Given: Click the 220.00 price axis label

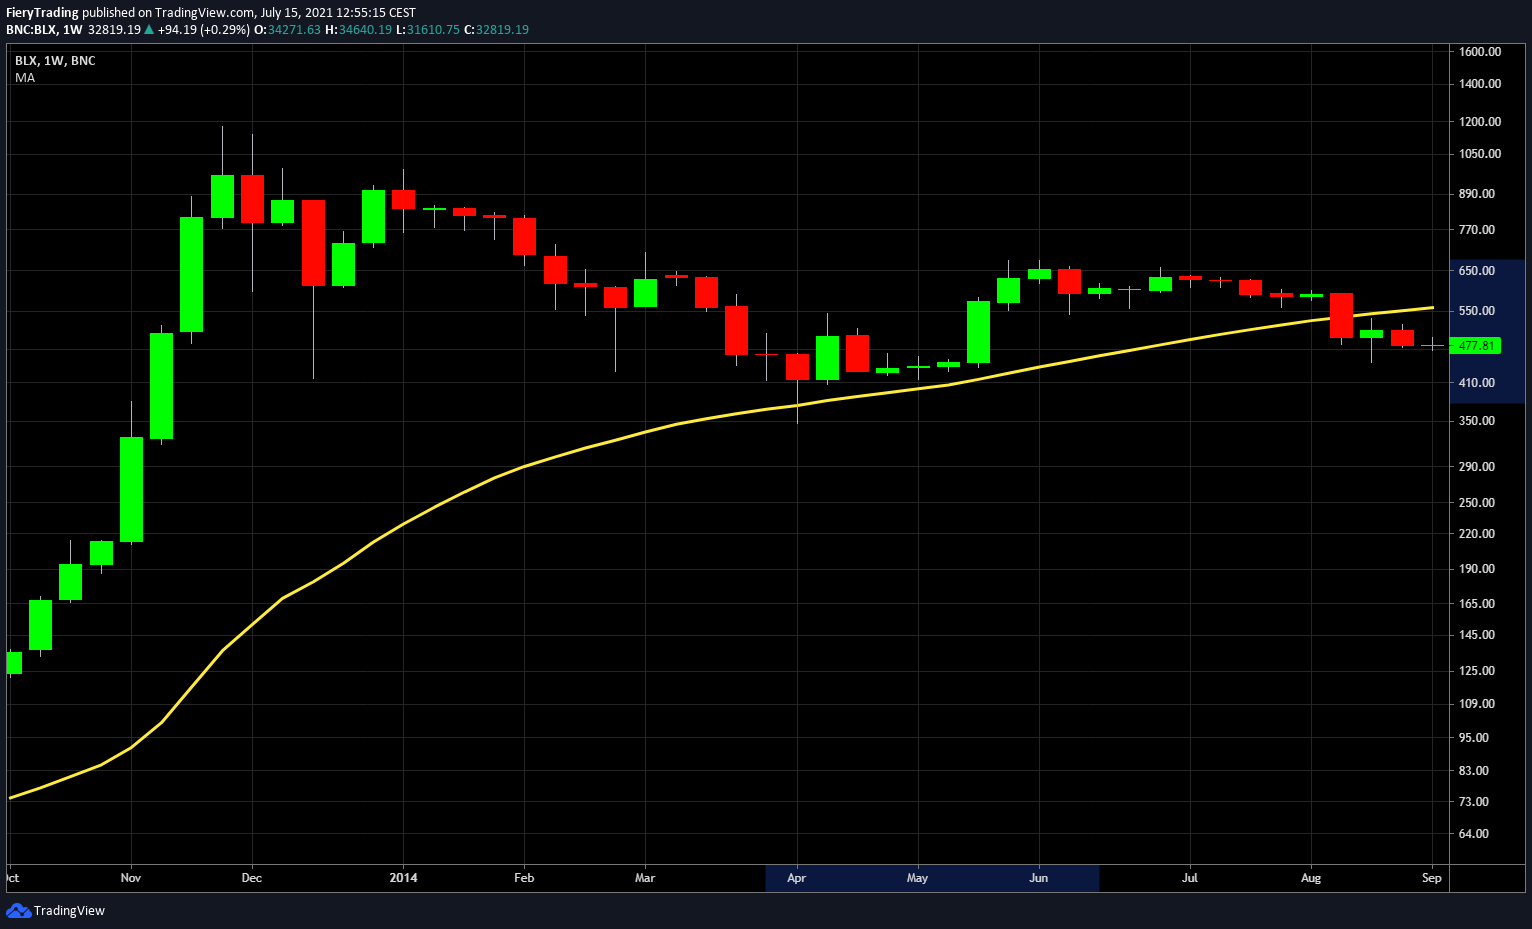Looking at the screenshot, I should (x=1477, y=534).
